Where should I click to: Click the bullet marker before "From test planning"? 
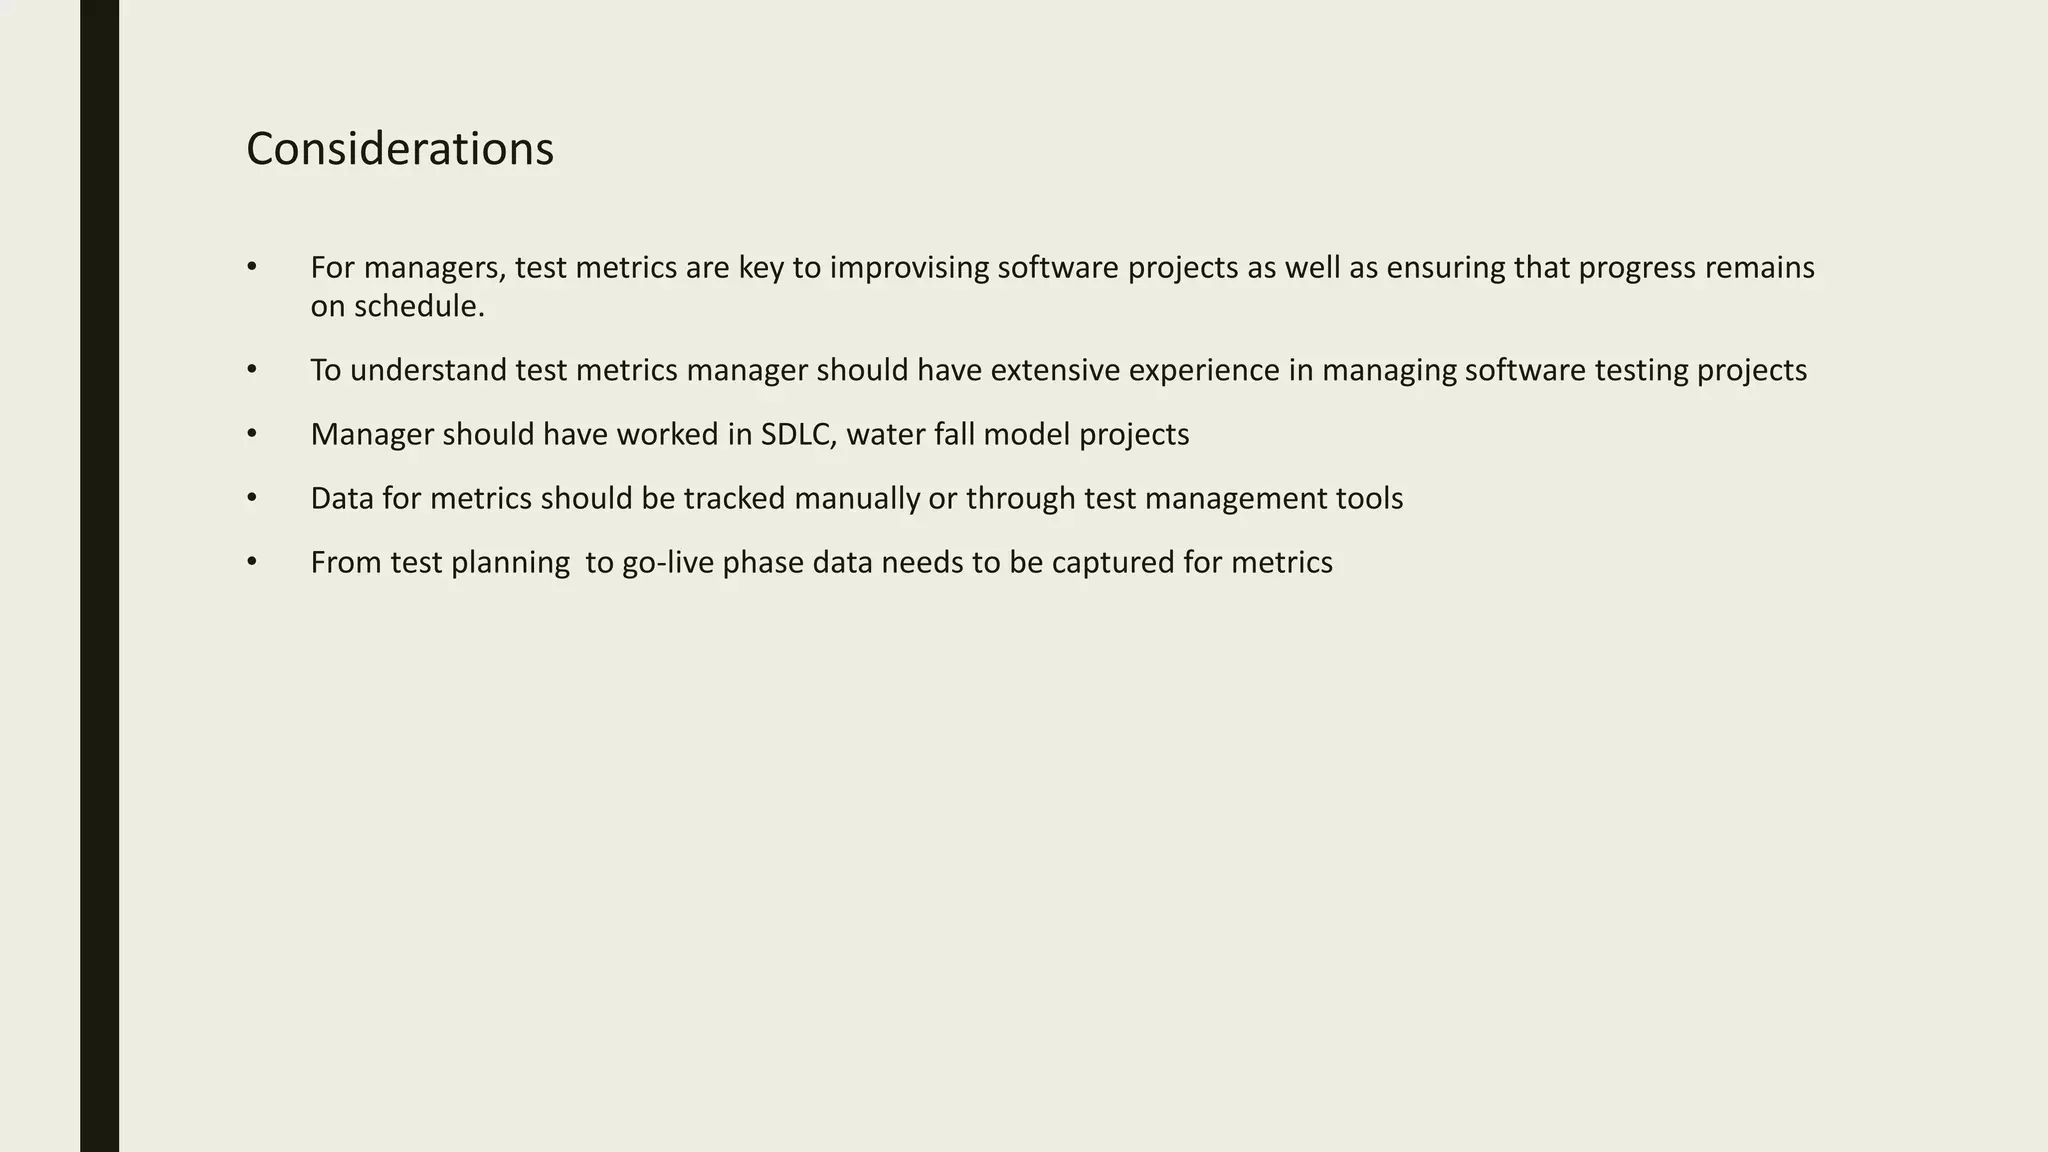(251, 562)
